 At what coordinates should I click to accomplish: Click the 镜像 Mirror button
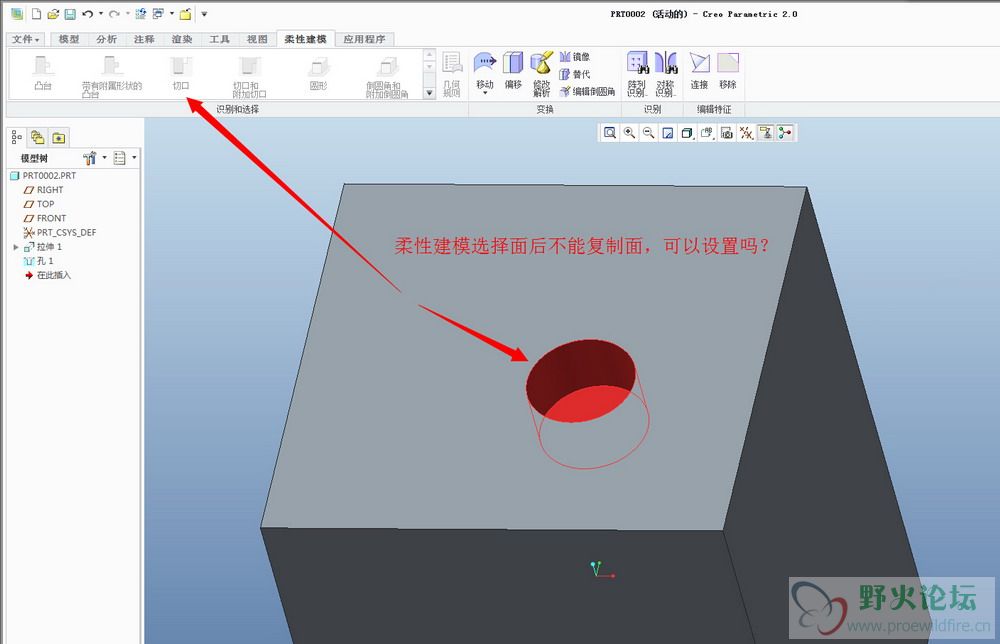click(575, 57)
